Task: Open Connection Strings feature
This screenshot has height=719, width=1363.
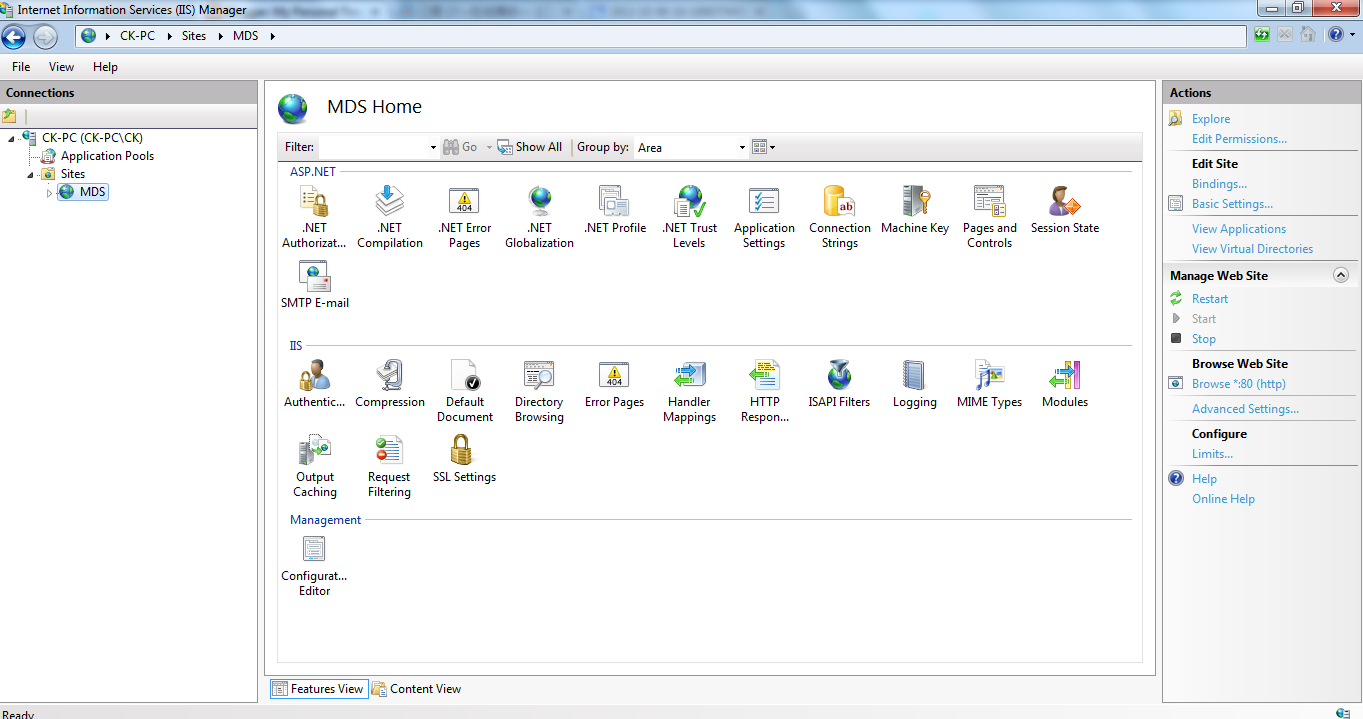Action: 840,217
